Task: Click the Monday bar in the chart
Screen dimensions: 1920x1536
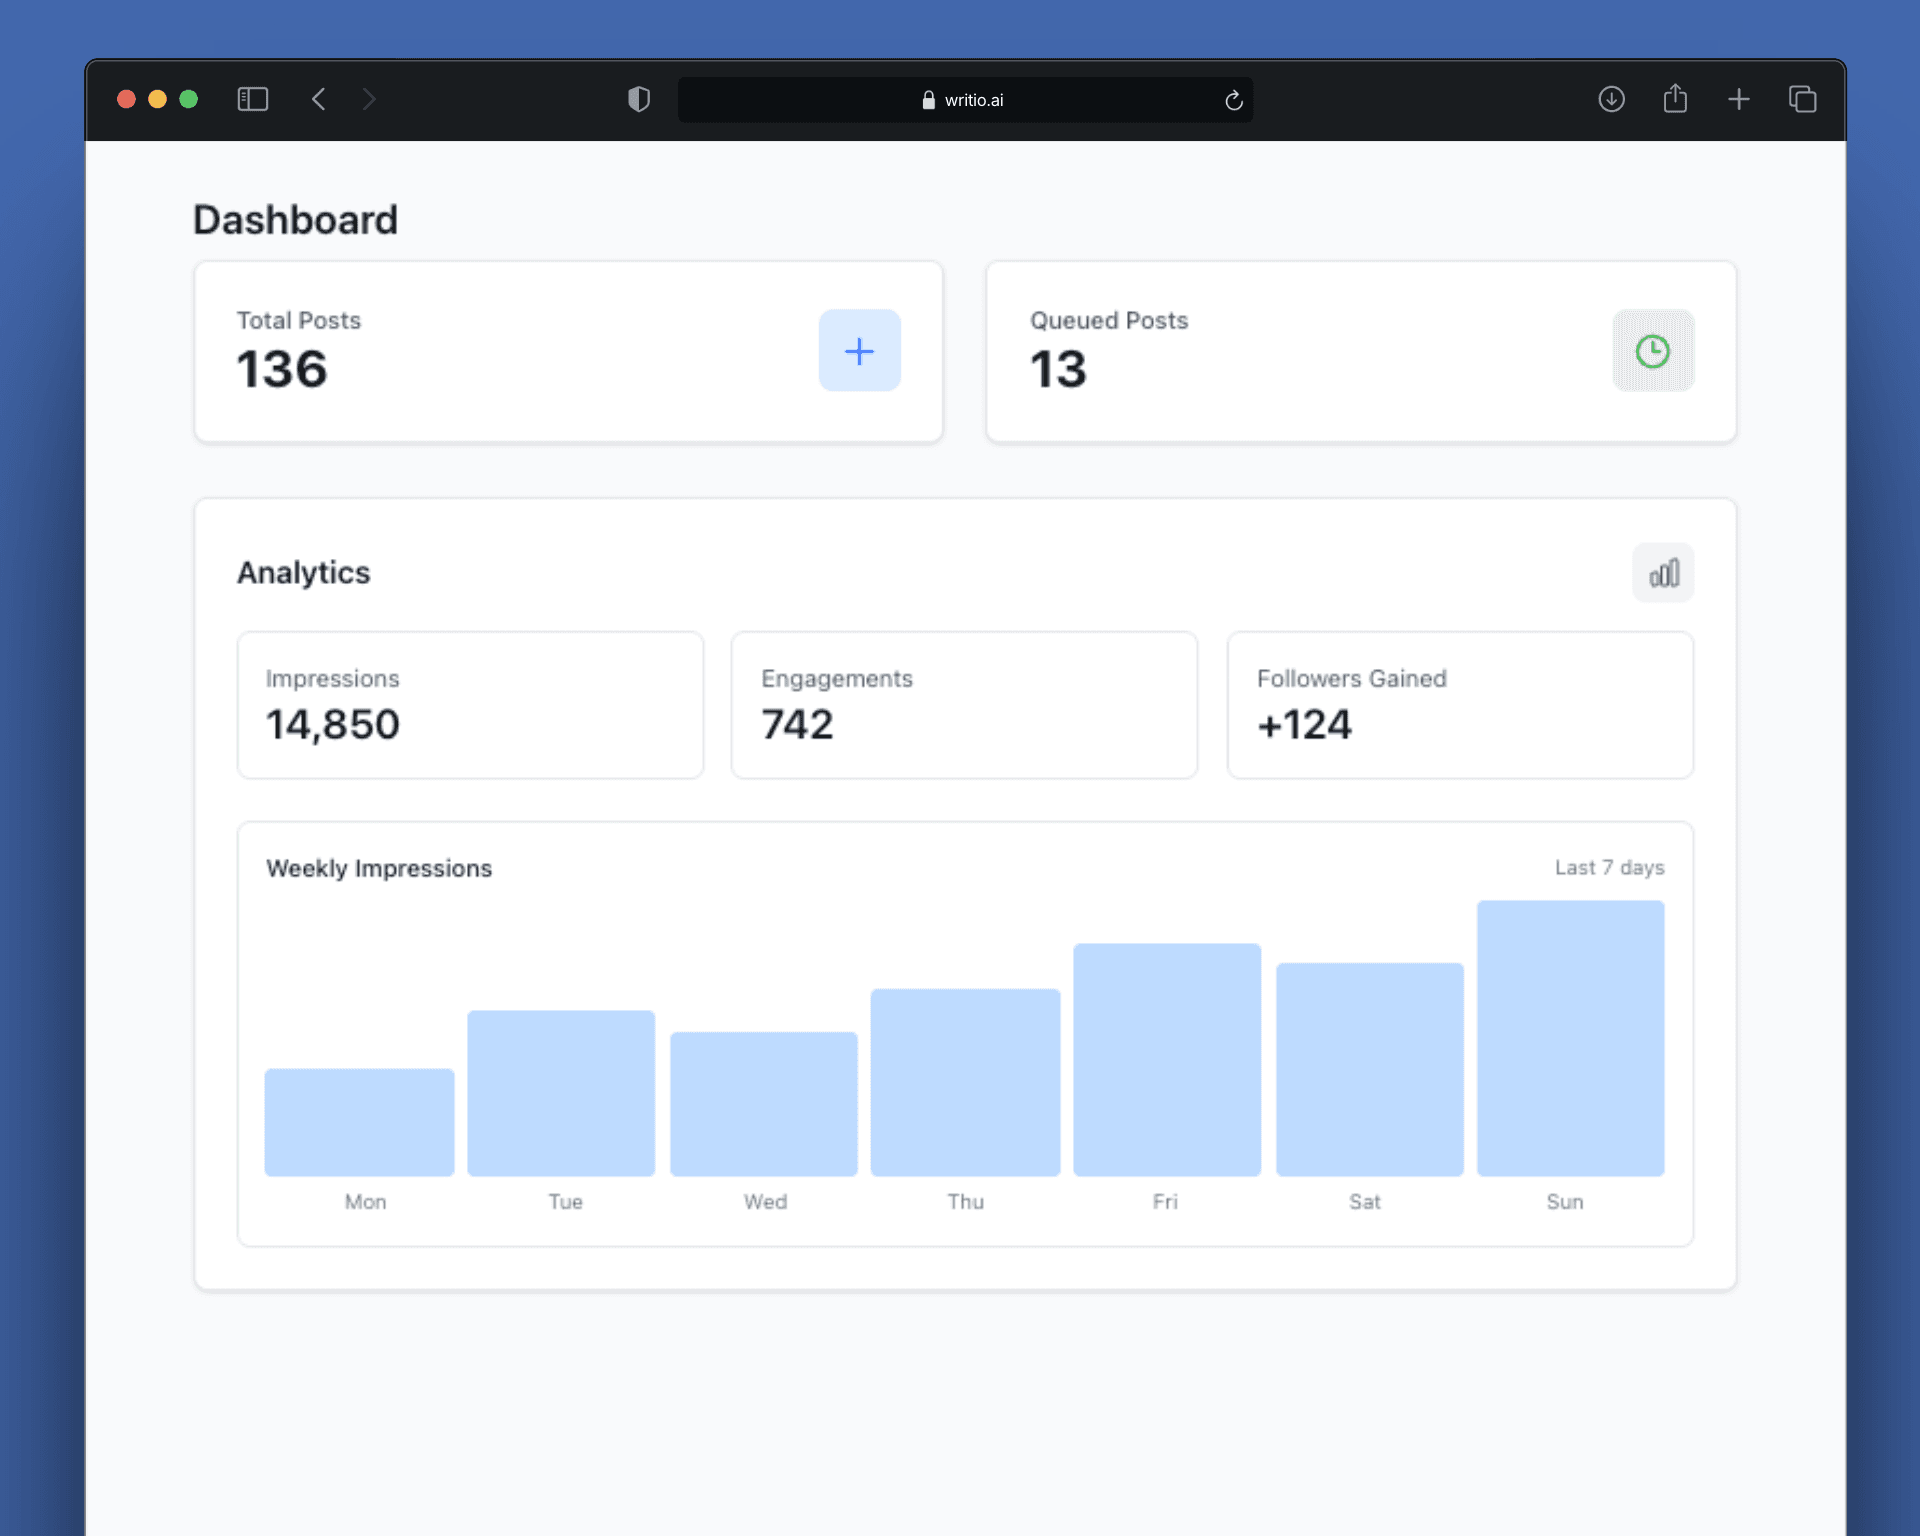Action: click(359, 1122)
